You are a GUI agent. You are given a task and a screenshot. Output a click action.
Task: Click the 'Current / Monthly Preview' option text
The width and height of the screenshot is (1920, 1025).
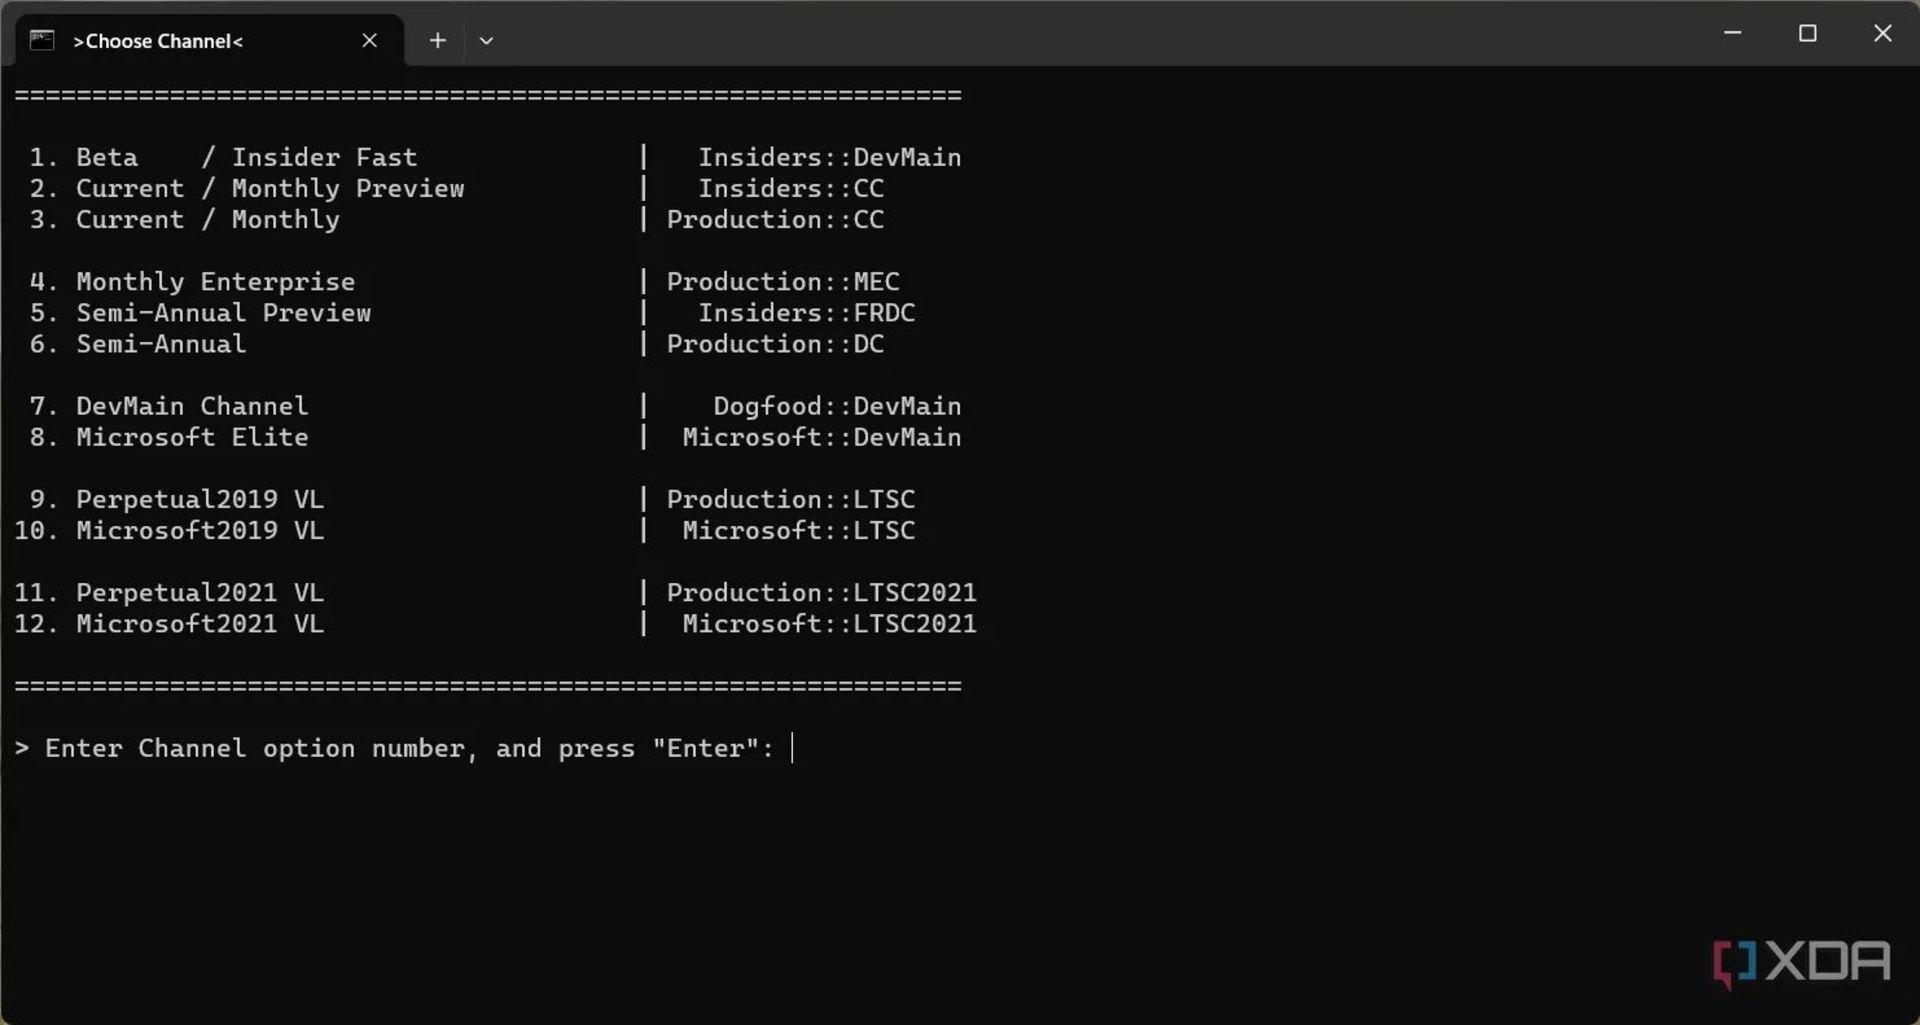[x=270, y=188]
